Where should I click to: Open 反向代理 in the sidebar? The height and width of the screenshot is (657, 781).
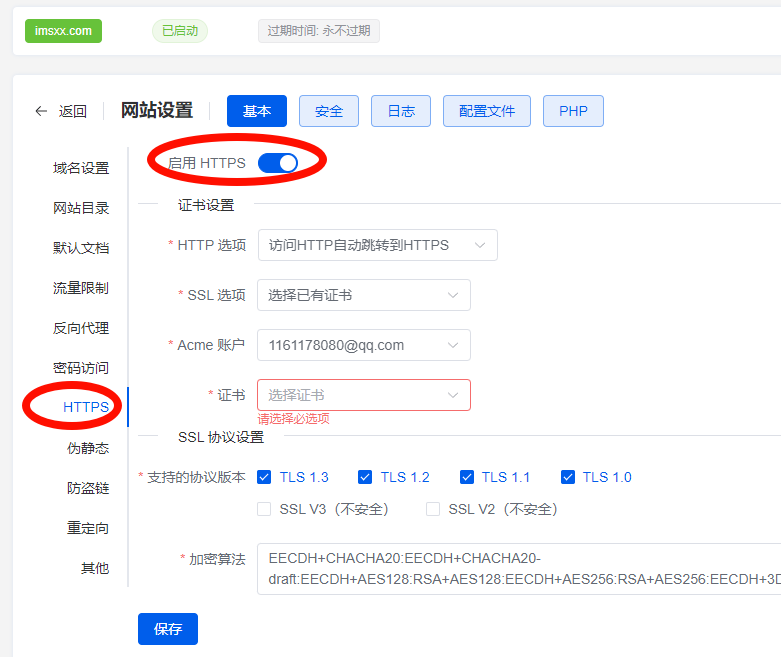point(81,328)
